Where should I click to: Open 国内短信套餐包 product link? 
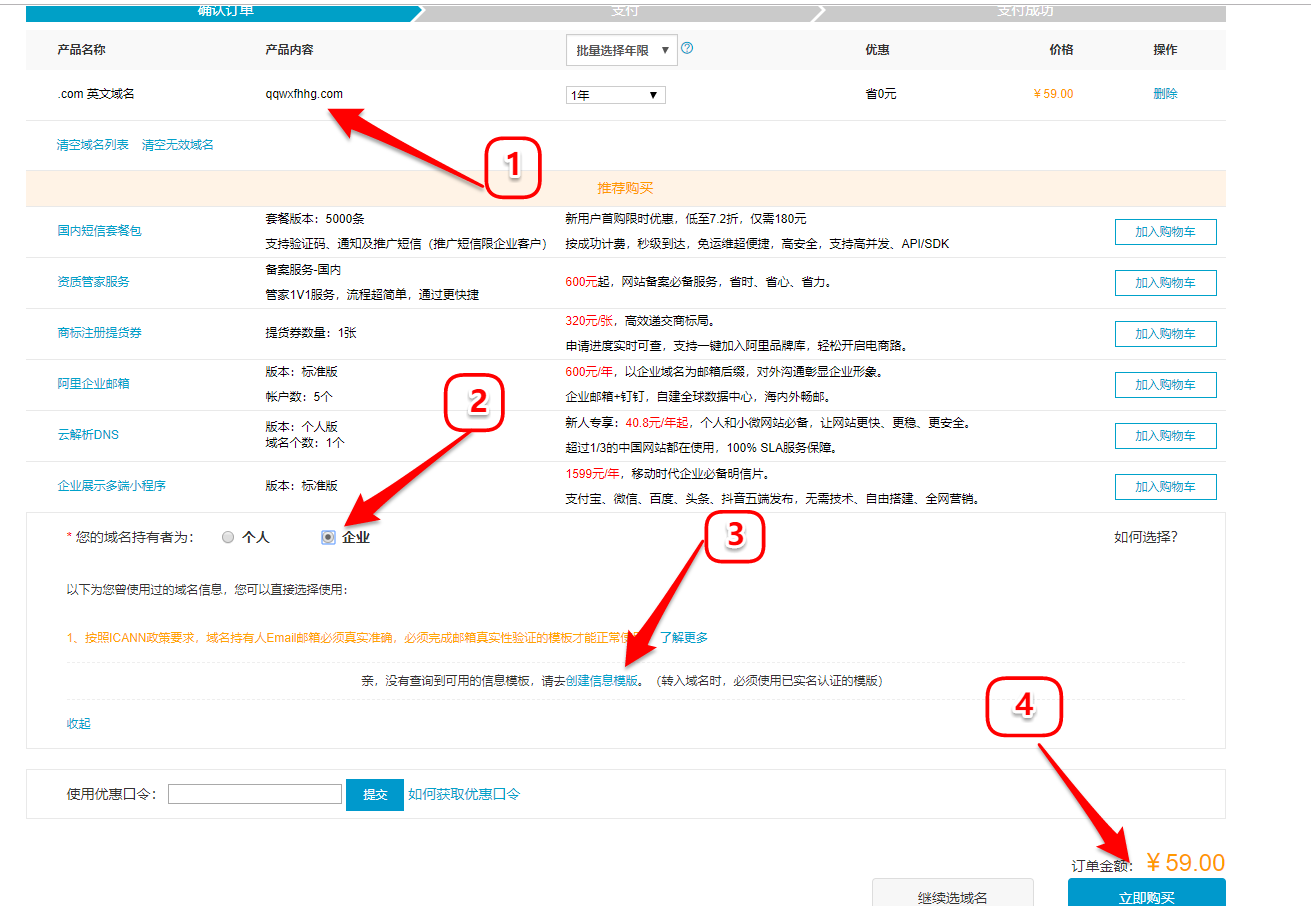coord(99,231)
